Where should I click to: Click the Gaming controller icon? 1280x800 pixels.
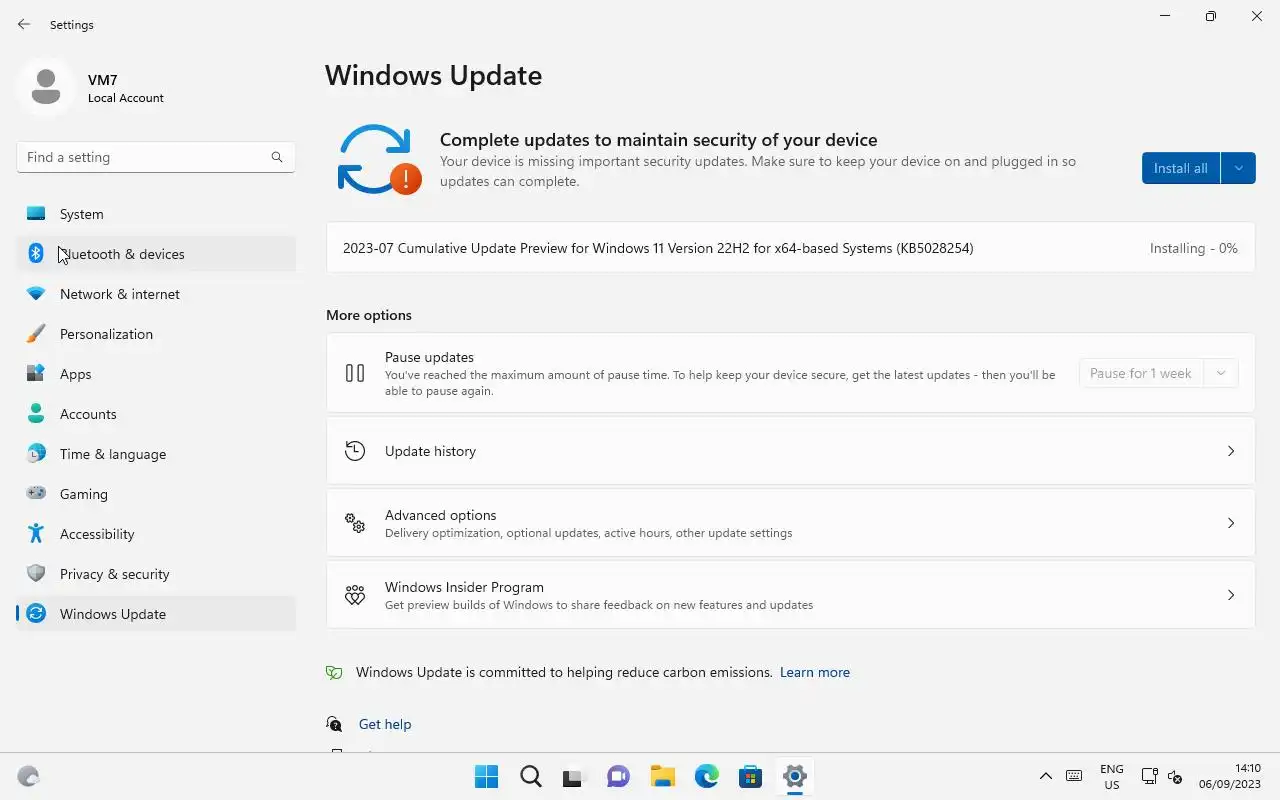pyautogui.click(x=36, y=493)
